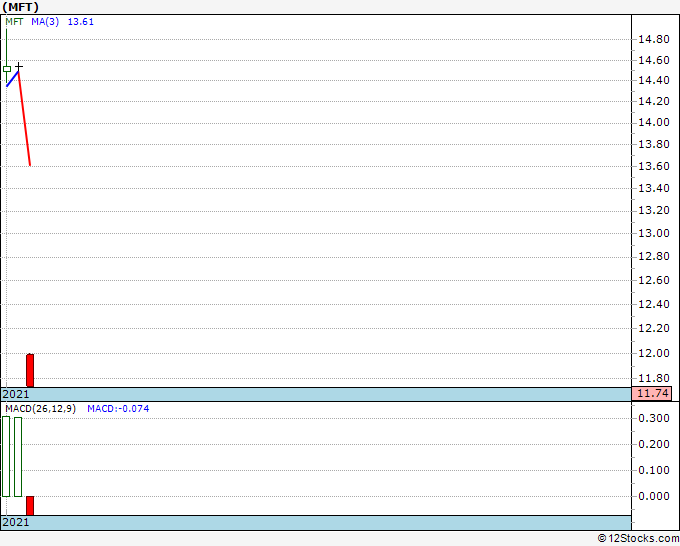Screen dimensions: 680x546
Task: Click the red descending moving average line
Action: pyautogui.click(x=24, y=118)
